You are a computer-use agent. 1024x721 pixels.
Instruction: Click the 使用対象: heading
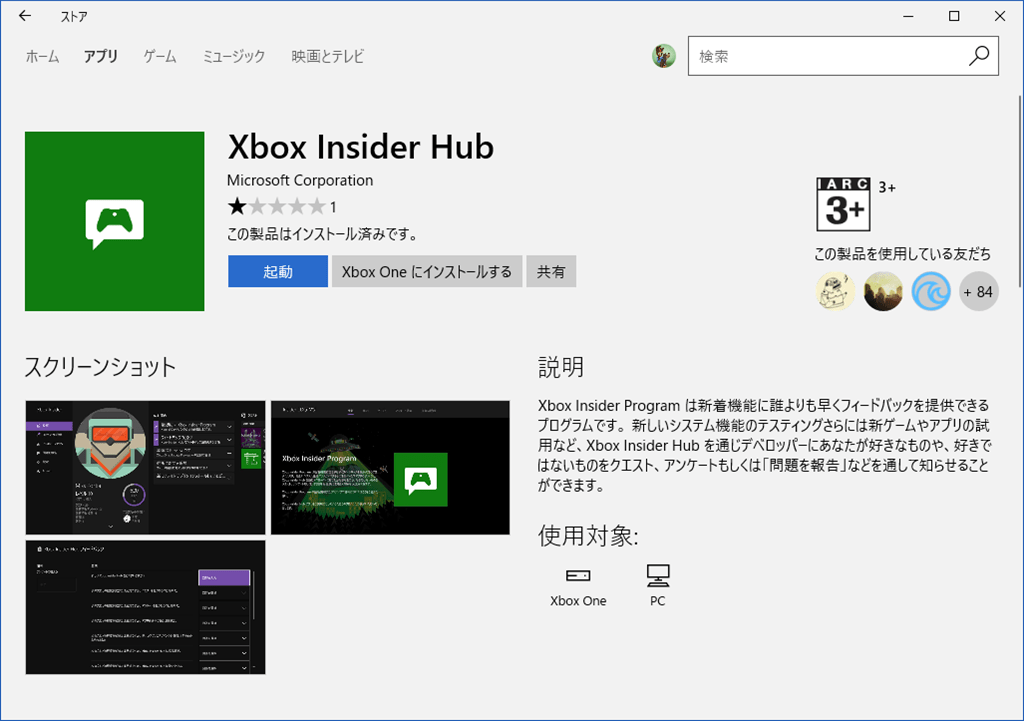[x=588, y=536]
